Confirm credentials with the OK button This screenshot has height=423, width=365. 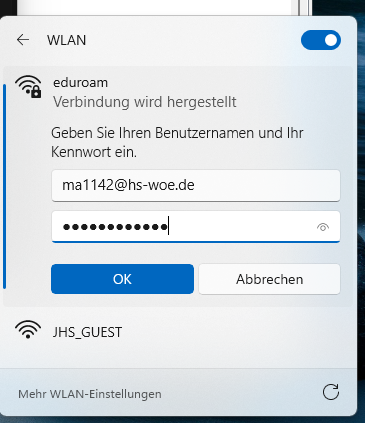(122, 279)
